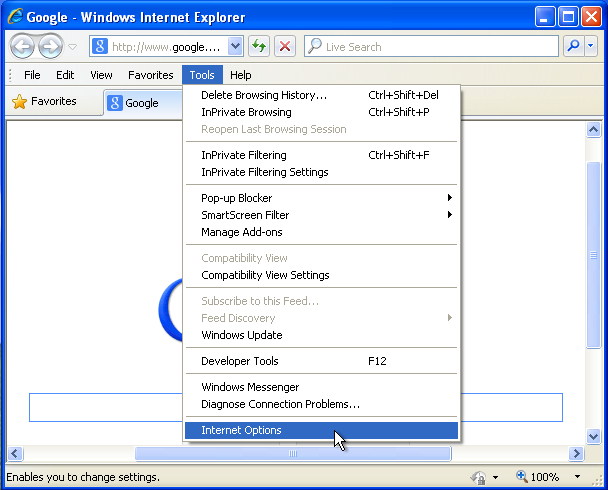608x490 pixels.
Task: Click the Google site icon in address bar
Action: tap(100, 47)
